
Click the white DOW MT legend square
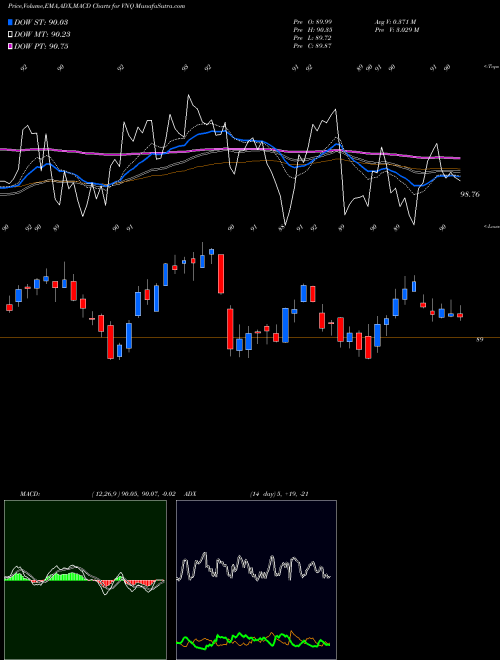[11, 35]
